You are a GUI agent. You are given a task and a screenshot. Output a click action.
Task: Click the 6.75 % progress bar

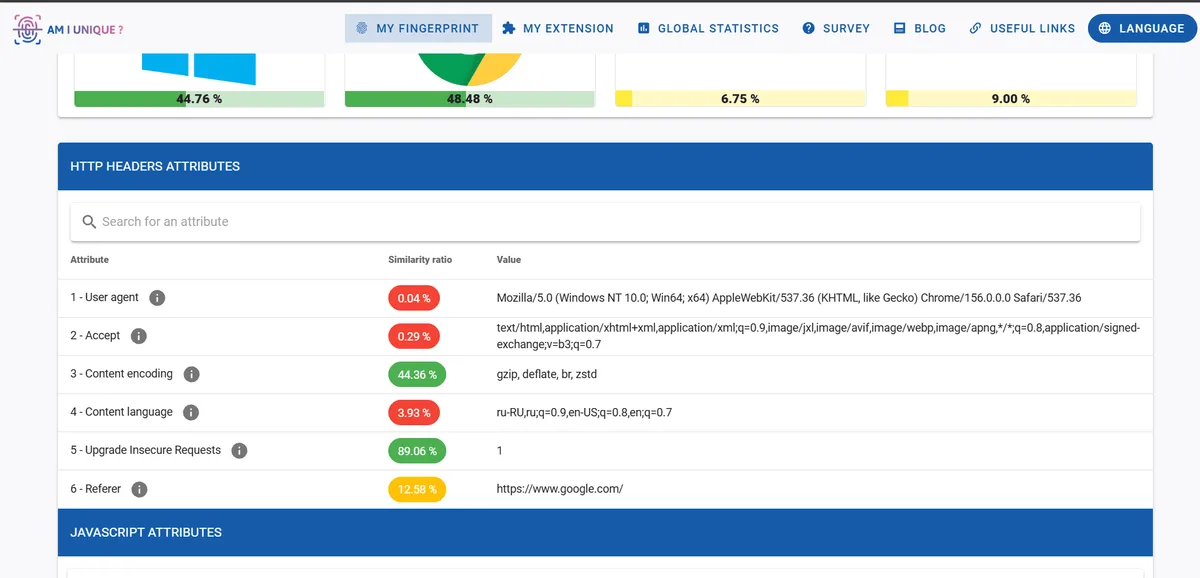point(740,99)
